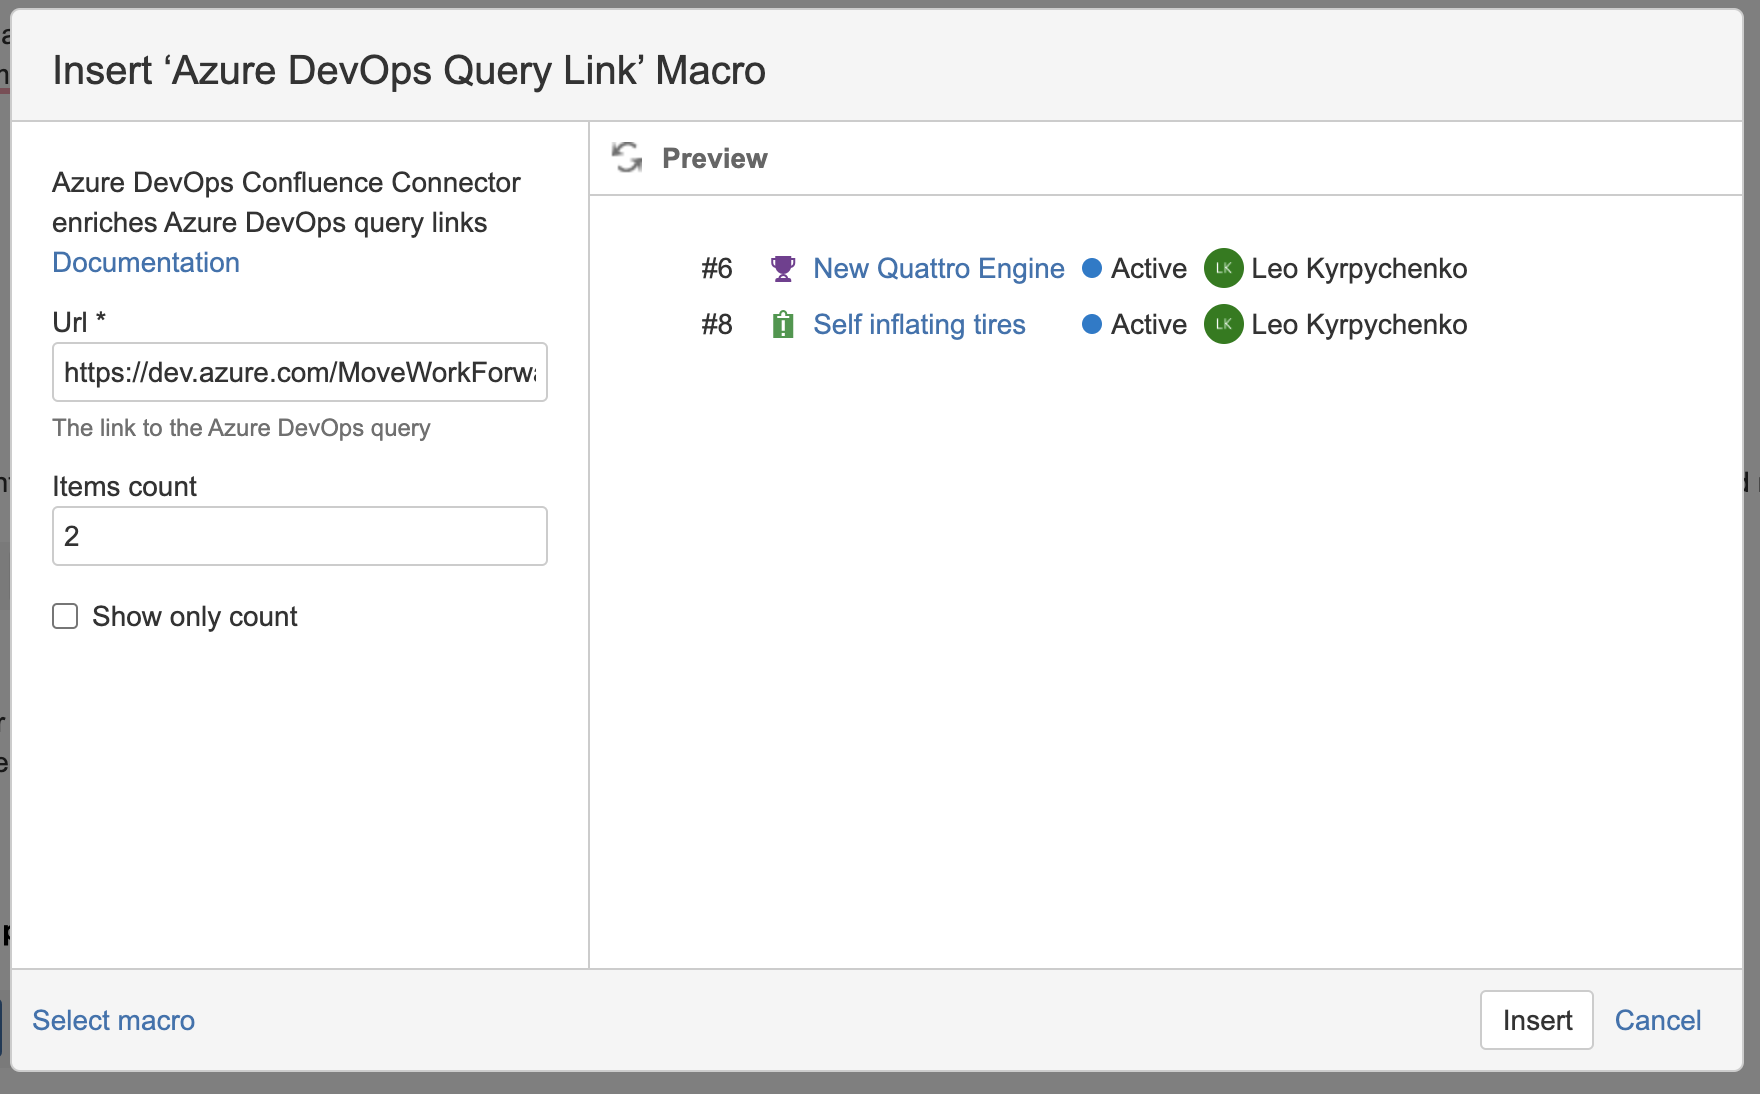Open the Self inflating tires work item
Screen dimensions: 1760x1094
pos(919,324)
